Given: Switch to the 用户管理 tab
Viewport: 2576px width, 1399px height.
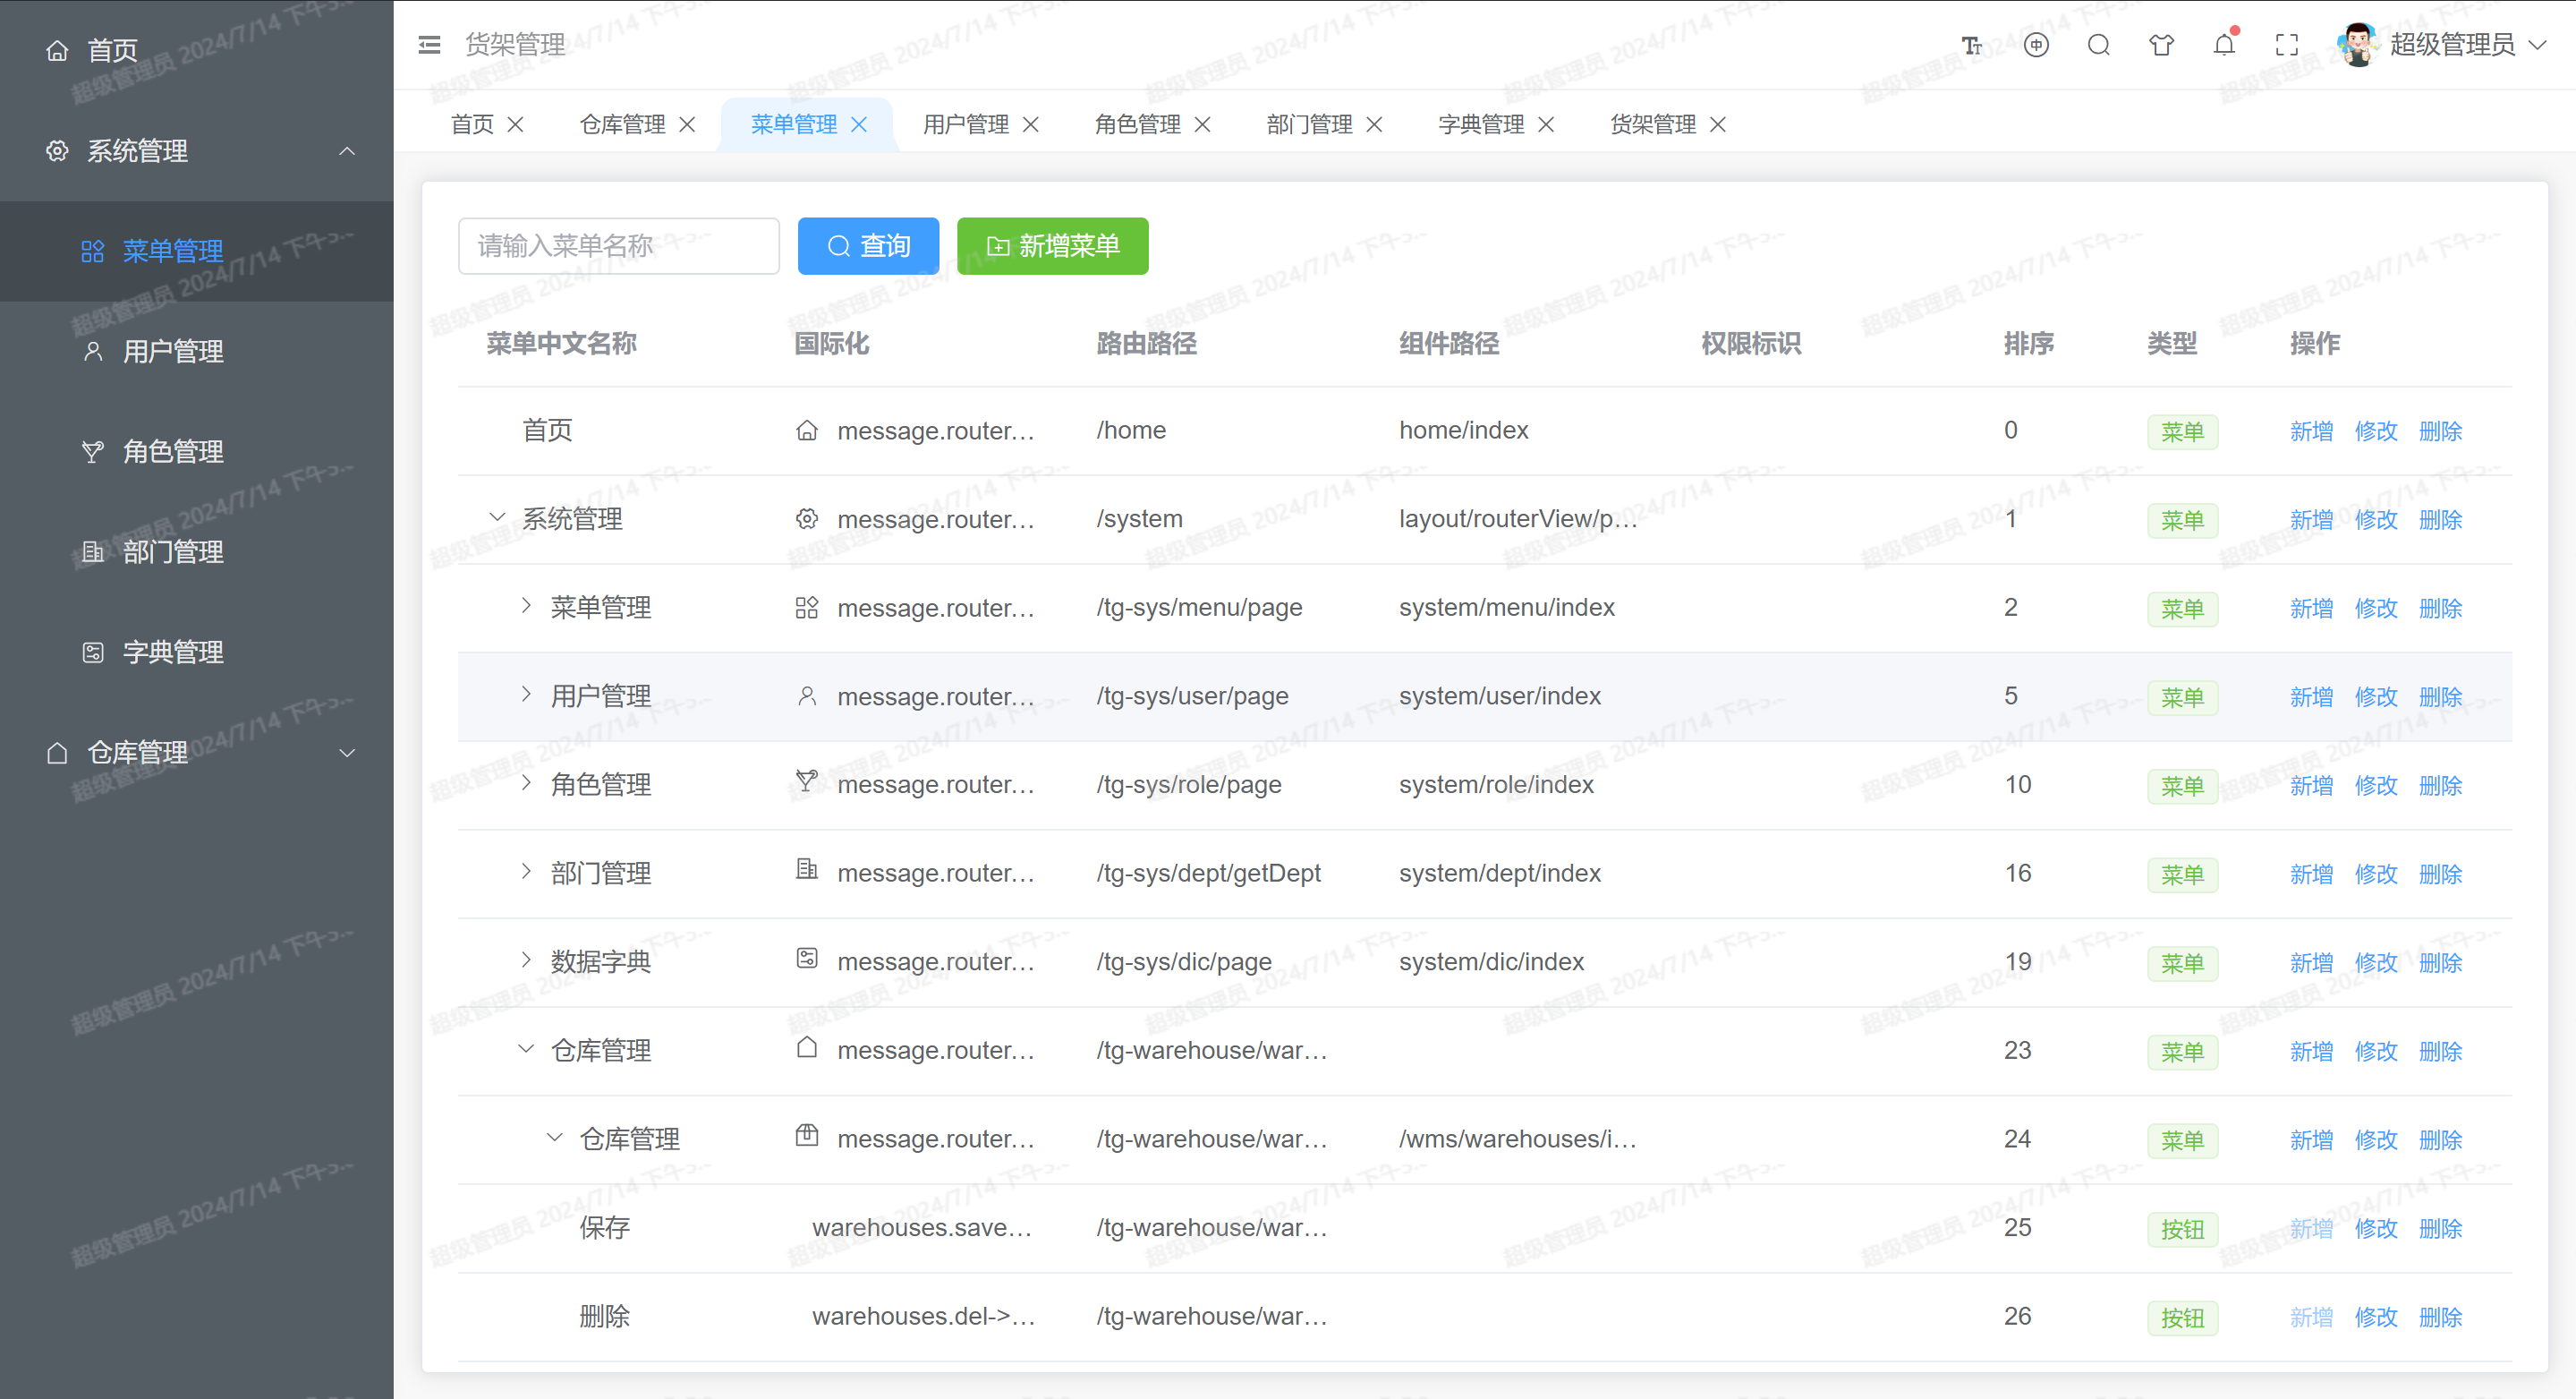Looking at the screenshot, I should [966, 124].
